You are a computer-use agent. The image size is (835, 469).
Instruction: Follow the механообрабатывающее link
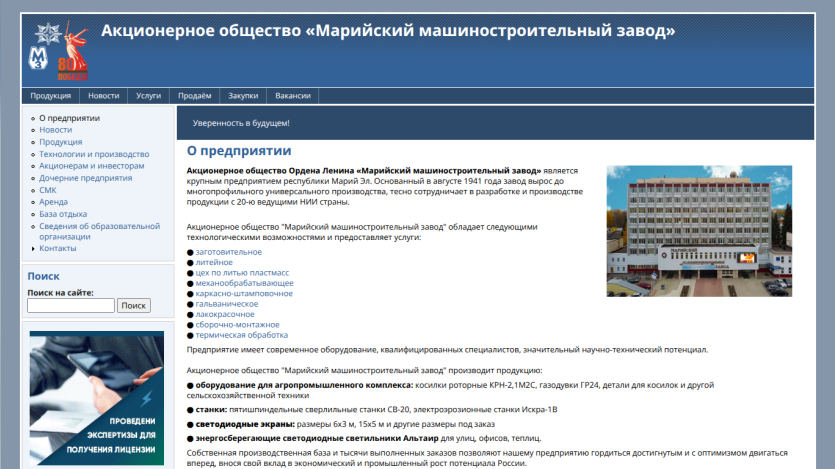tap(244, 283)
